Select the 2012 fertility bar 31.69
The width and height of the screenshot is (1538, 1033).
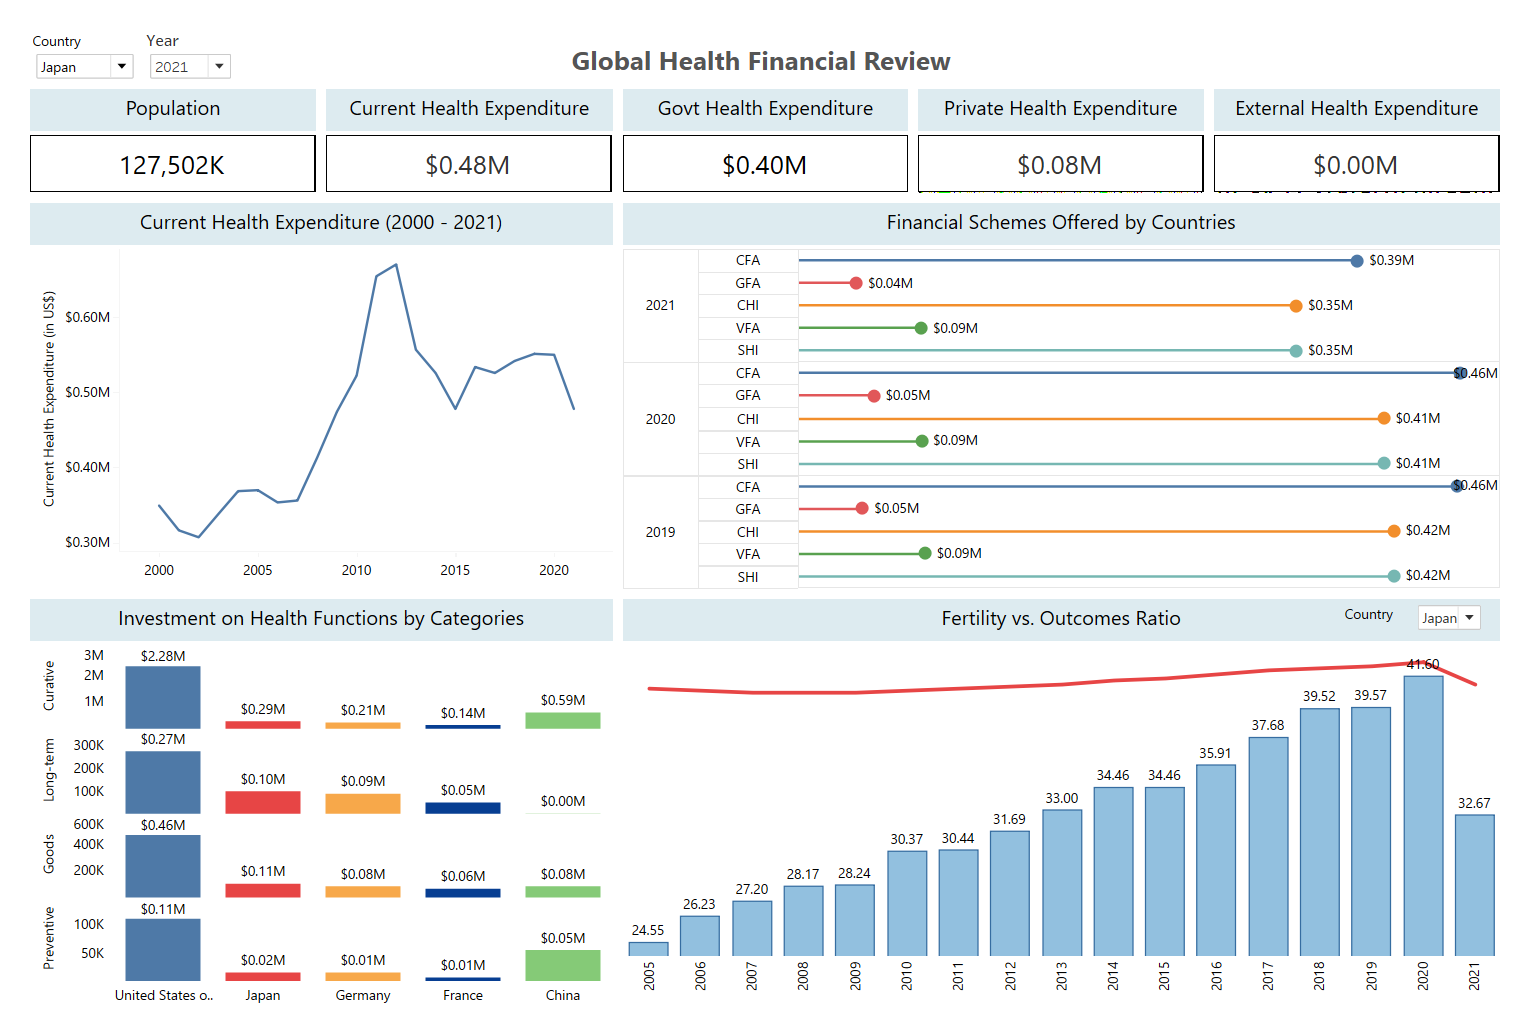pyautogui.click(x=1010, y=894)
